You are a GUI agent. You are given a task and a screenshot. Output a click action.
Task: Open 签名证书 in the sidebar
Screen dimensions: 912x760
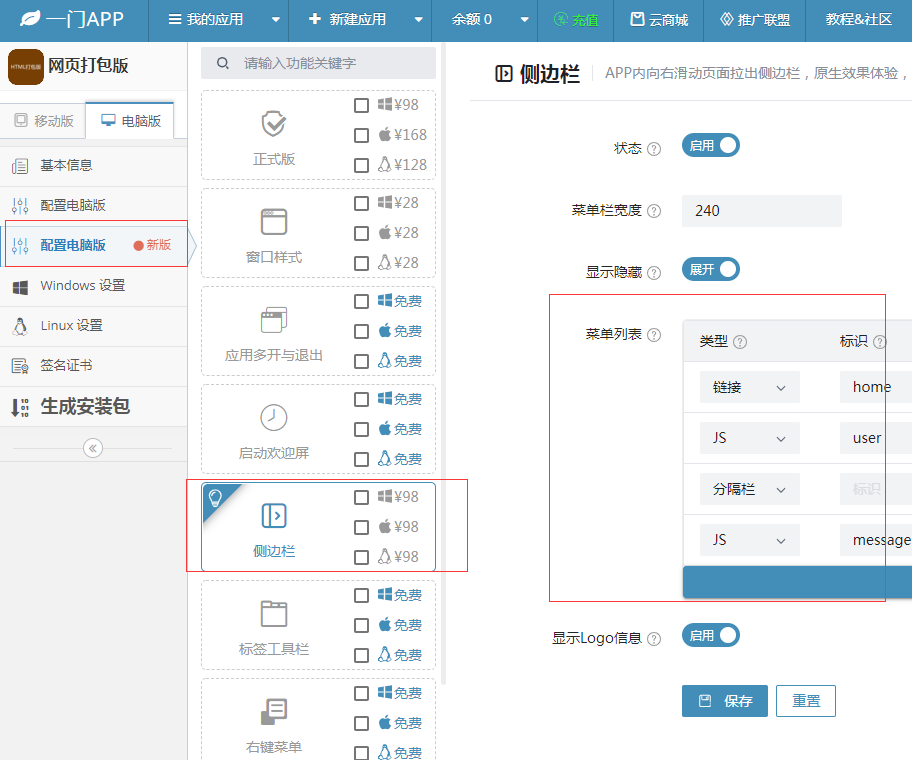(x=94, y=366)
